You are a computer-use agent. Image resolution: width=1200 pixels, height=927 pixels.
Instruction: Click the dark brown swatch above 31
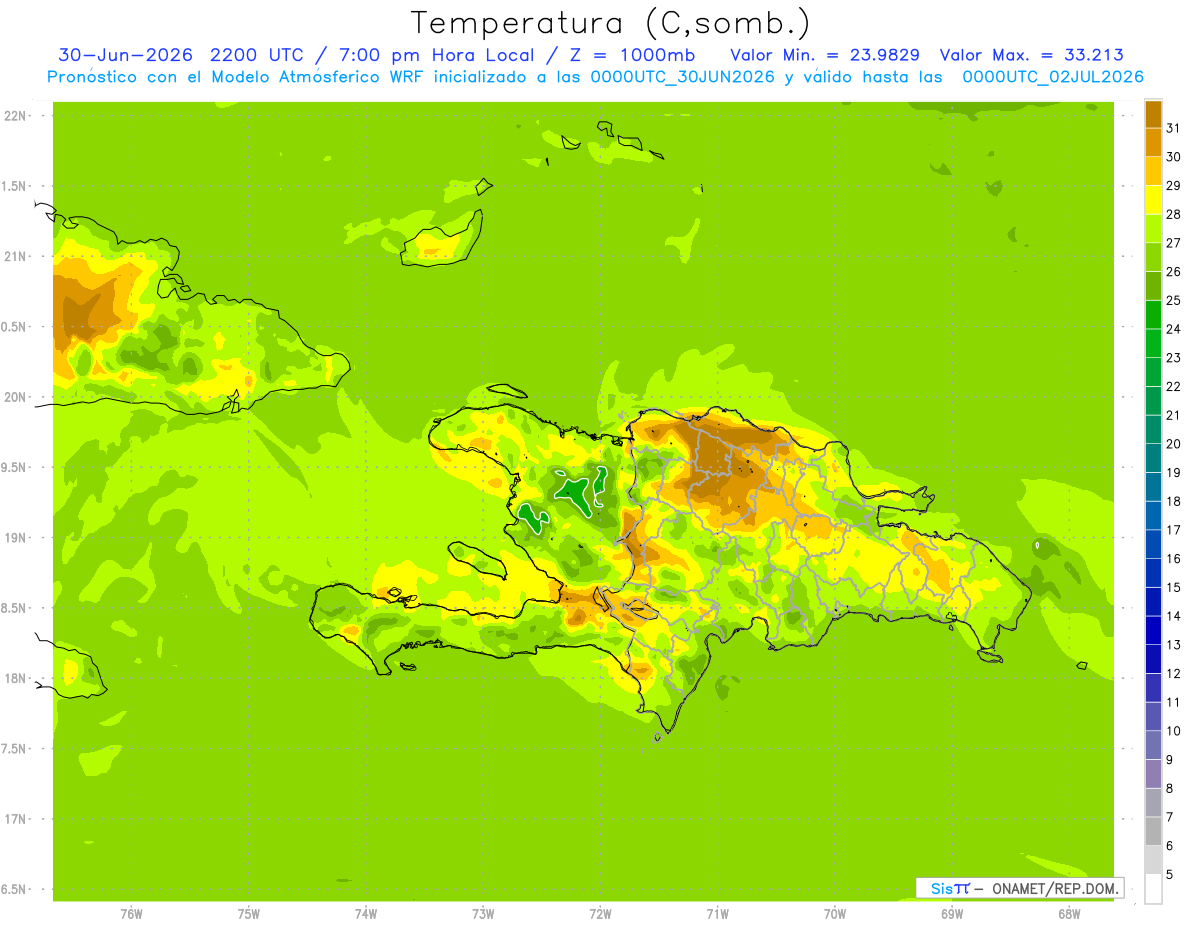pyautogui.click(x=1153, y=114)
